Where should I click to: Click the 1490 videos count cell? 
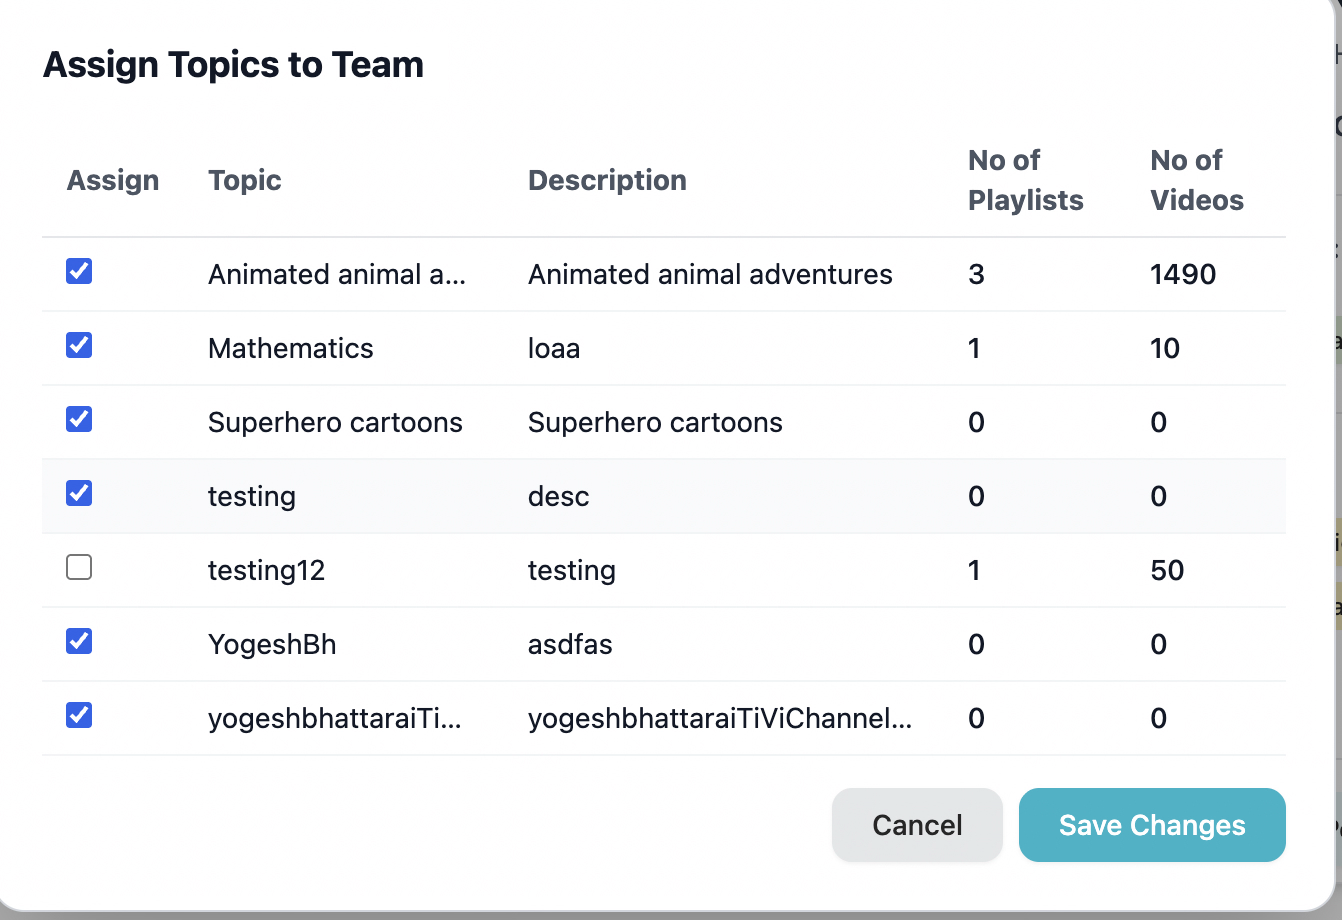(x=1183, y=275)
